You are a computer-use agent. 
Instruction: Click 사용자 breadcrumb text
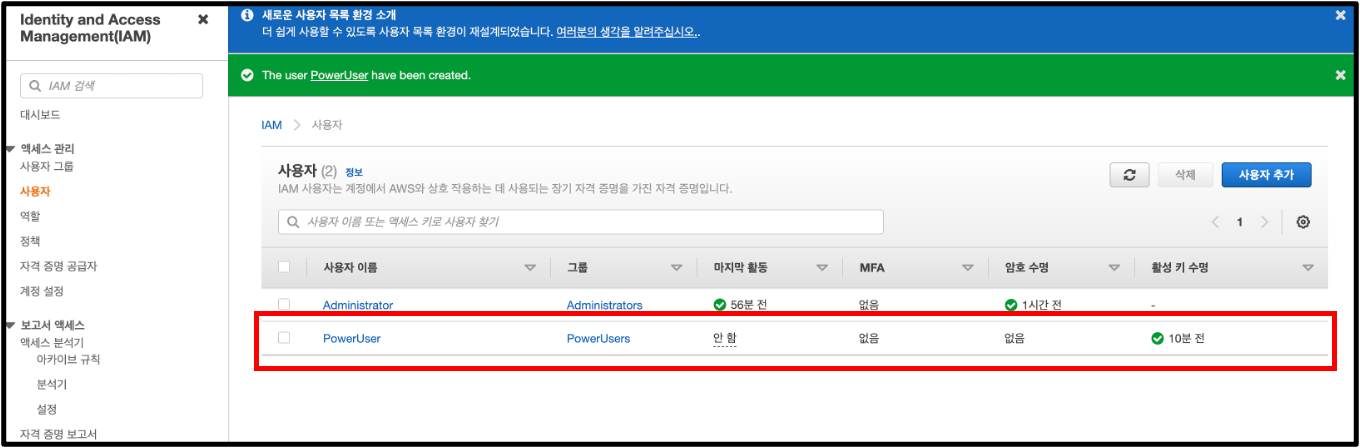pos(327,125)
